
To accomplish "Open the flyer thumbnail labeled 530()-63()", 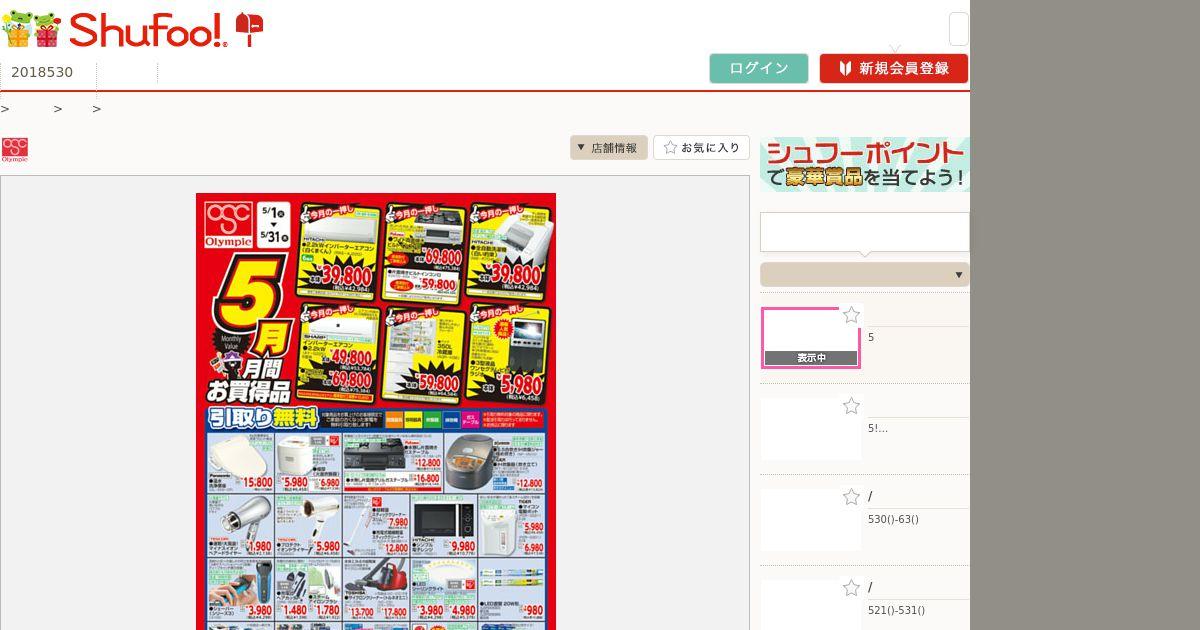I will (811, 520).
